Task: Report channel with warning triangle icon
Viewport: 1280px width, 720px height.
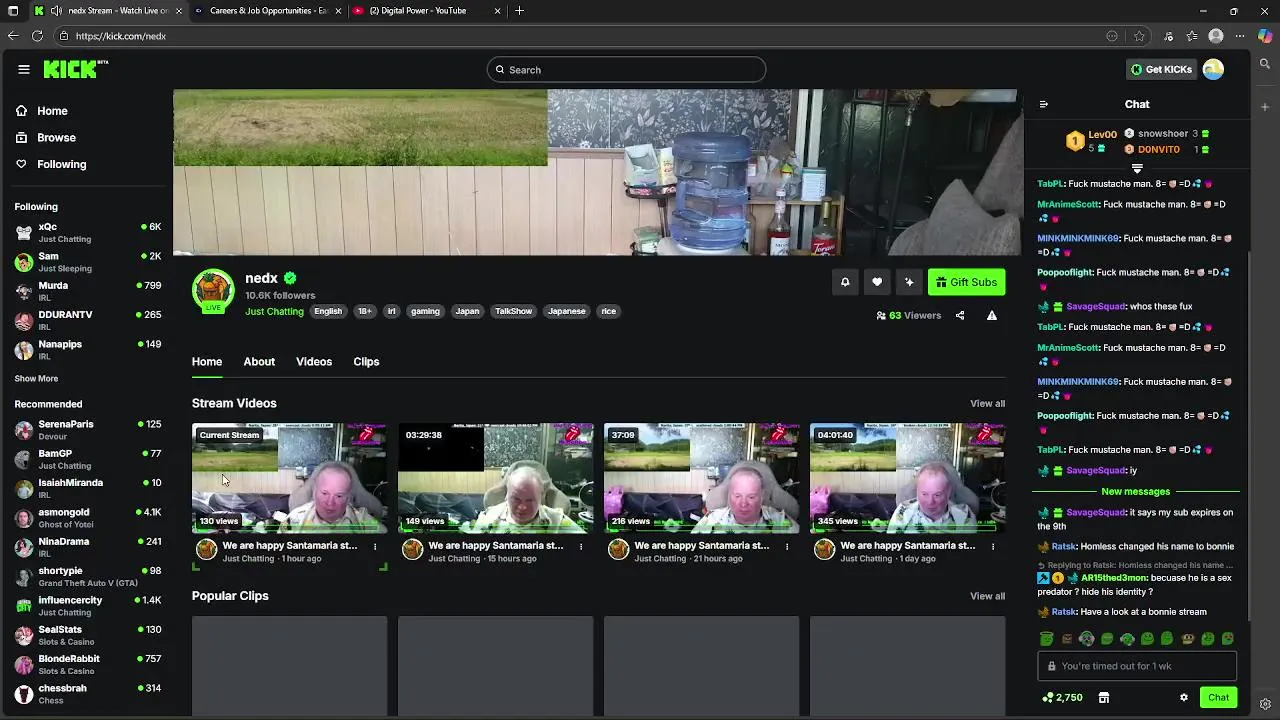Action: (992, 316)
